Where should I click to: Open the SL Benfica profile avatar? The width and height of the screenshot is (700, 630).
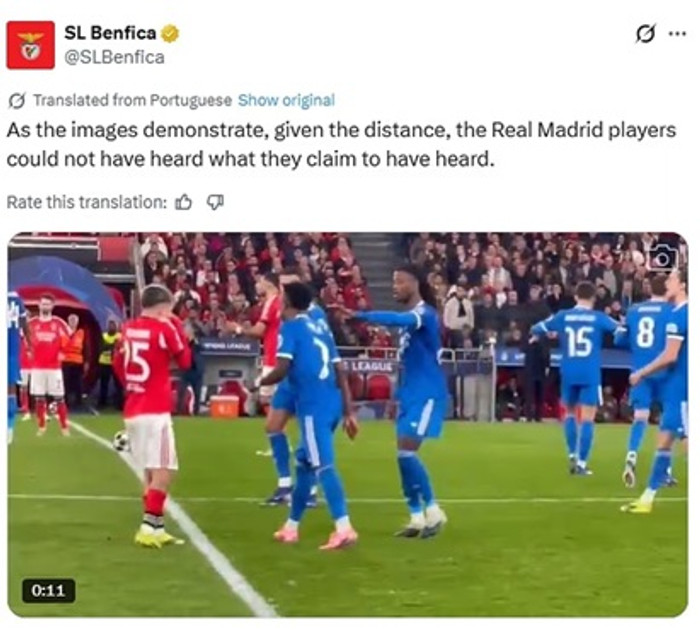(30, 45)
